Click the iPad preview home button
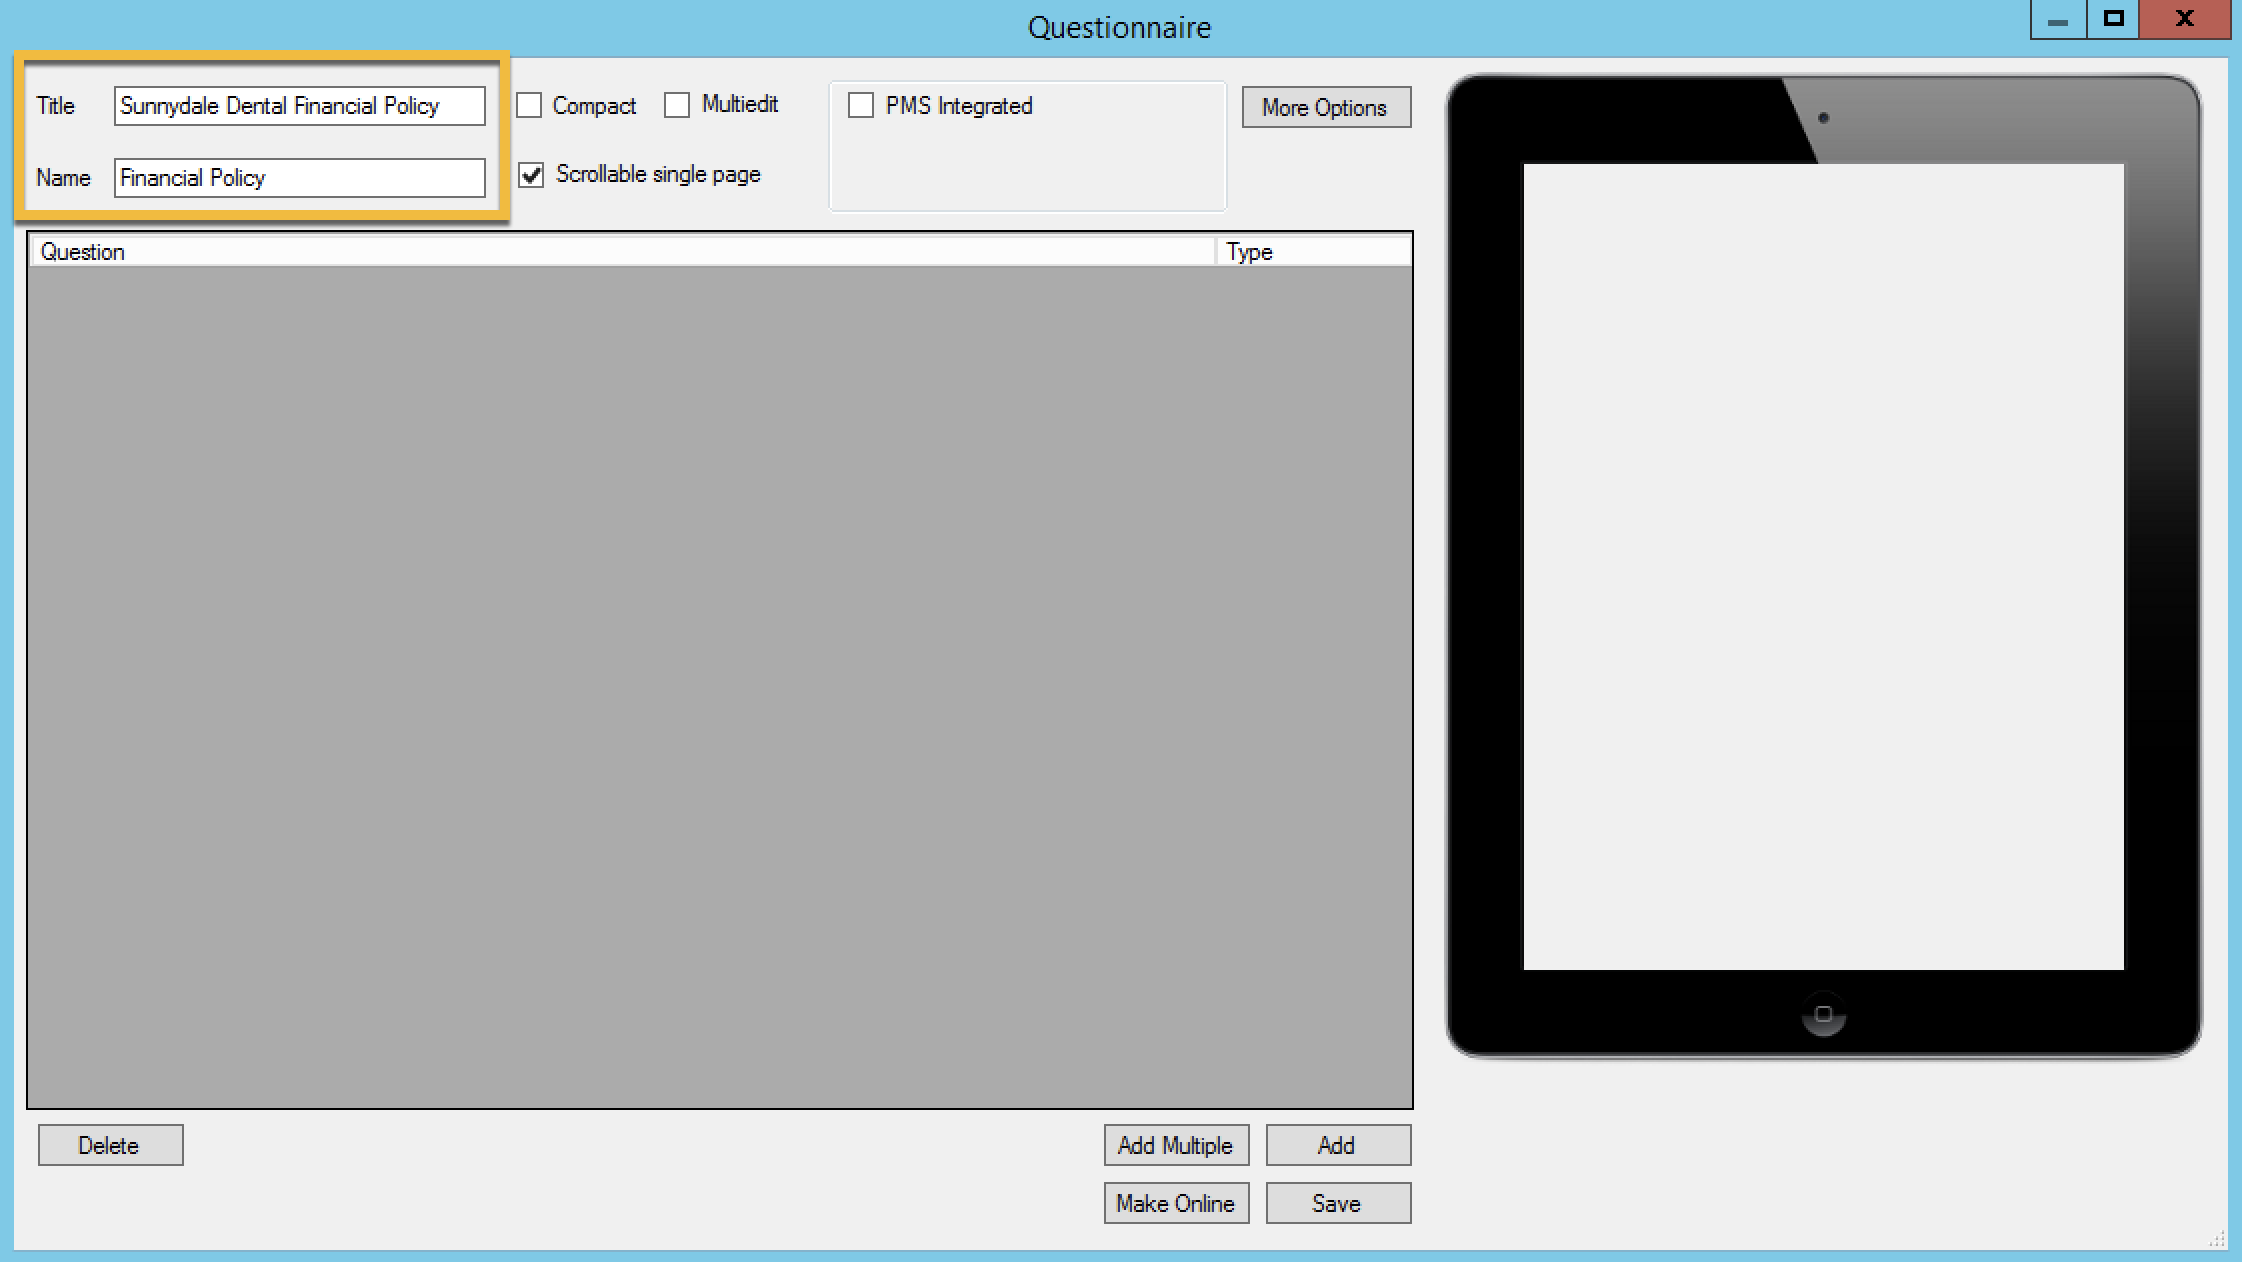 coord(1823,1014)
